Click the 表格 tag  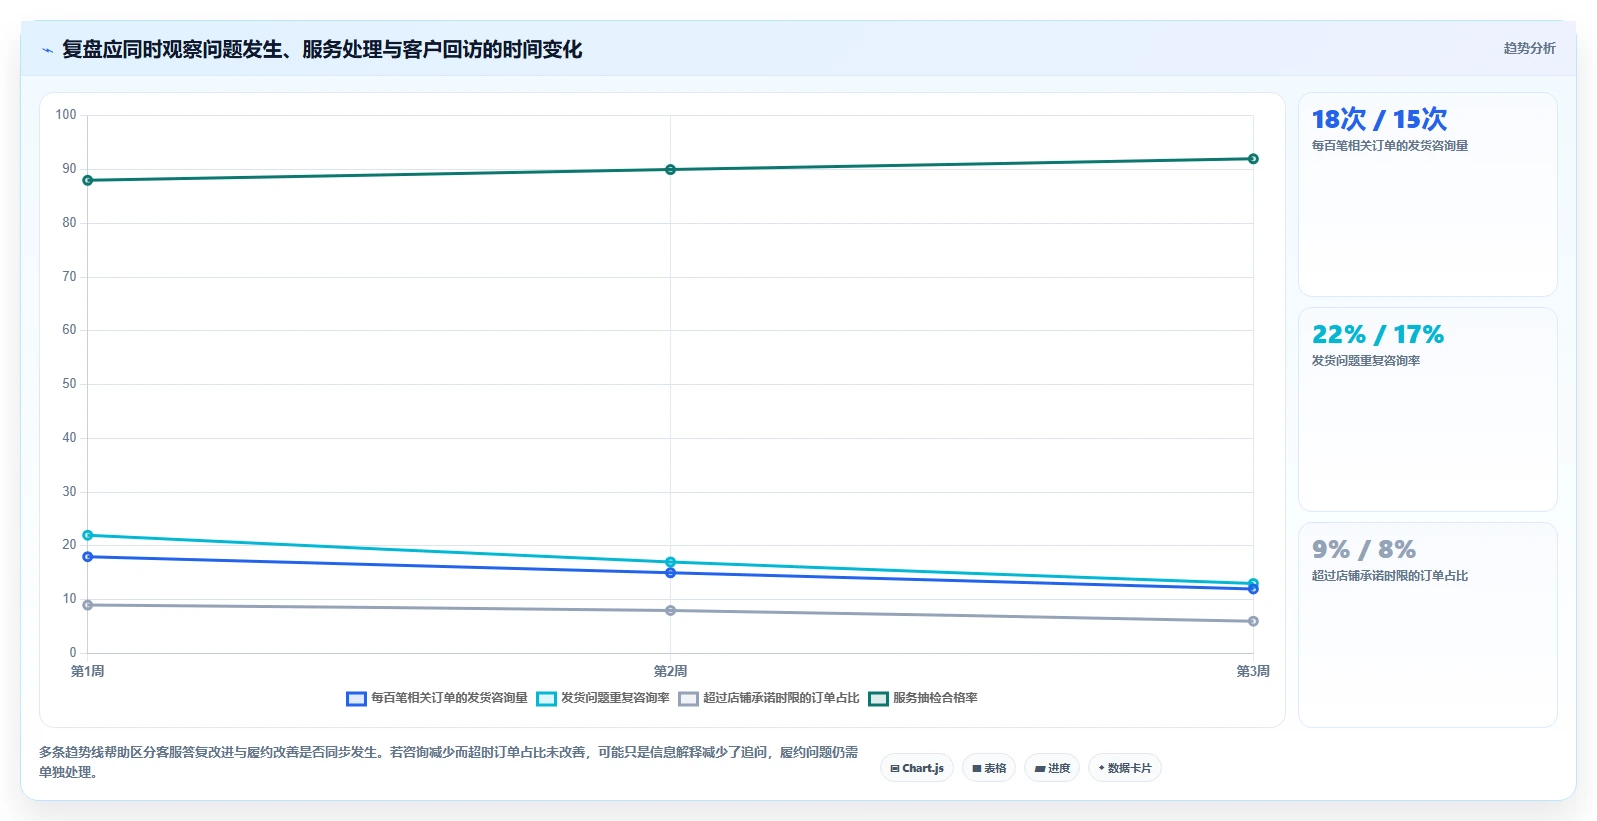(x=989, y=768)
